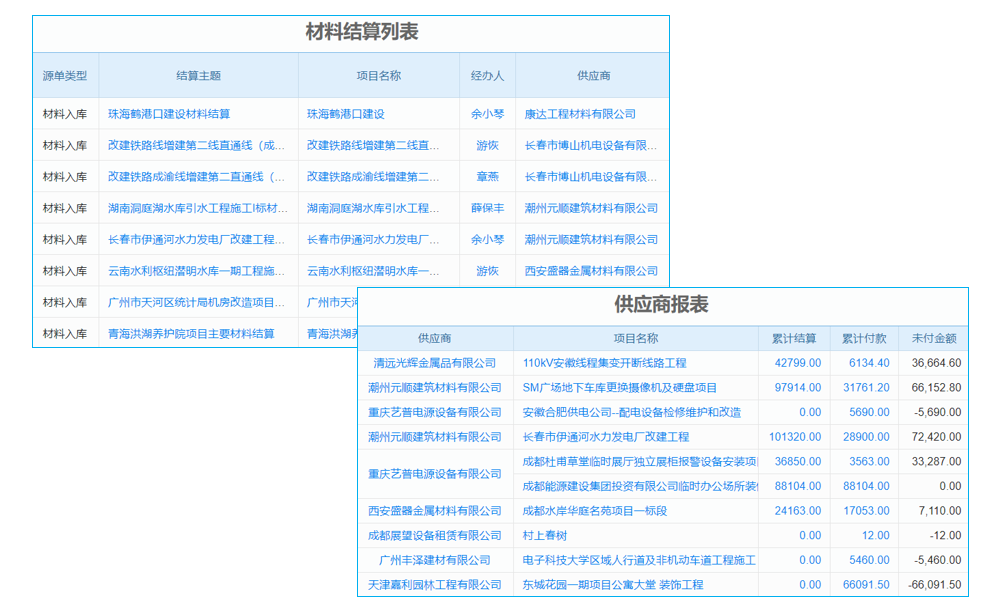Click the 材料结算列表 table title
The width and height of the screenshot is (1000, 600).
362,30
